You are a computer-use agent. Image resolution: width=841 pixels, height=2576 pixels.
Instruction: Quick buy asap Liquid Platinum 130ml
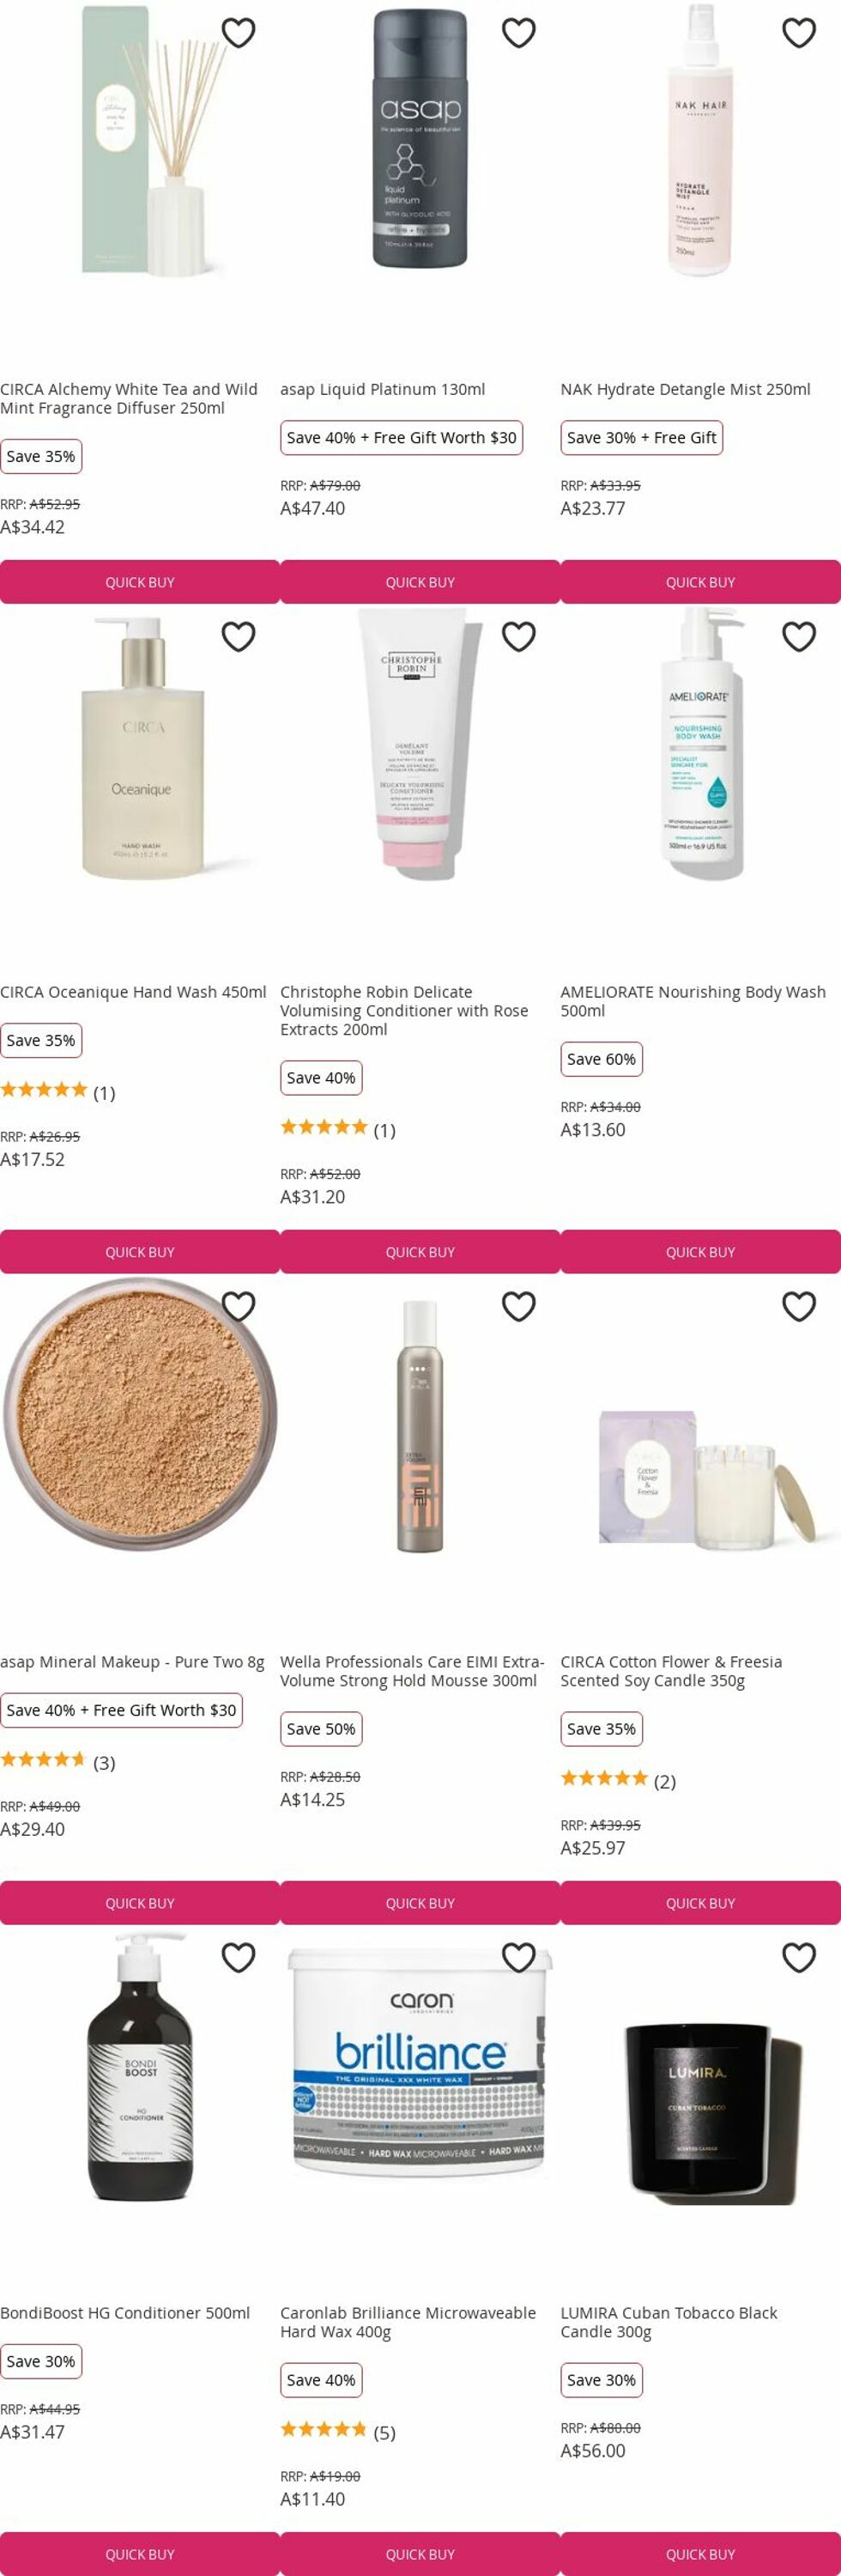coord(420,582)
